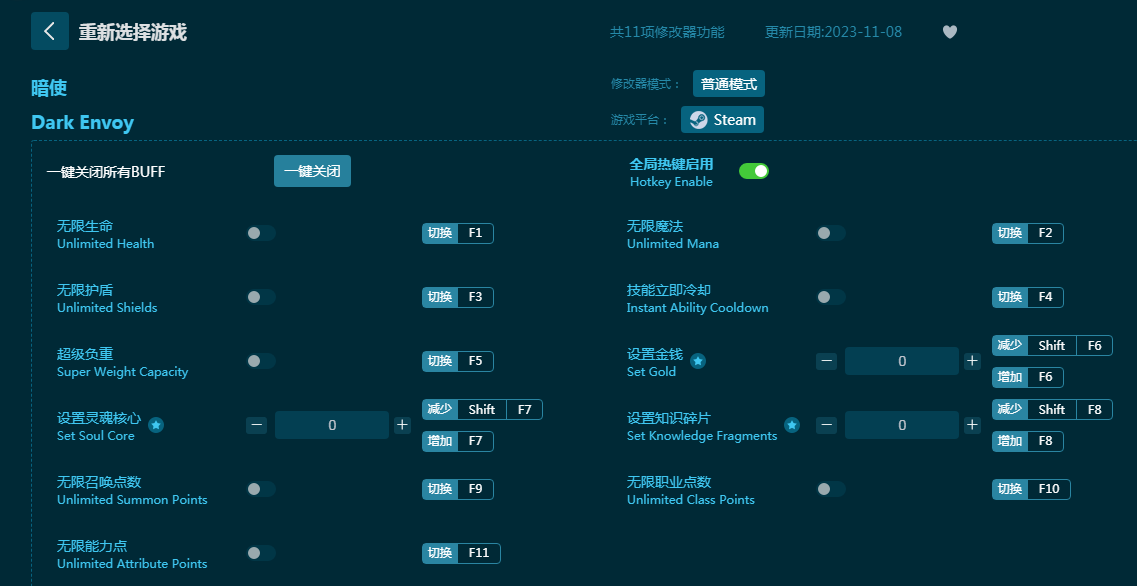Click the Set Gold value input field
The height and width of the screenshot is (586, 1137).
pos(902,361)
